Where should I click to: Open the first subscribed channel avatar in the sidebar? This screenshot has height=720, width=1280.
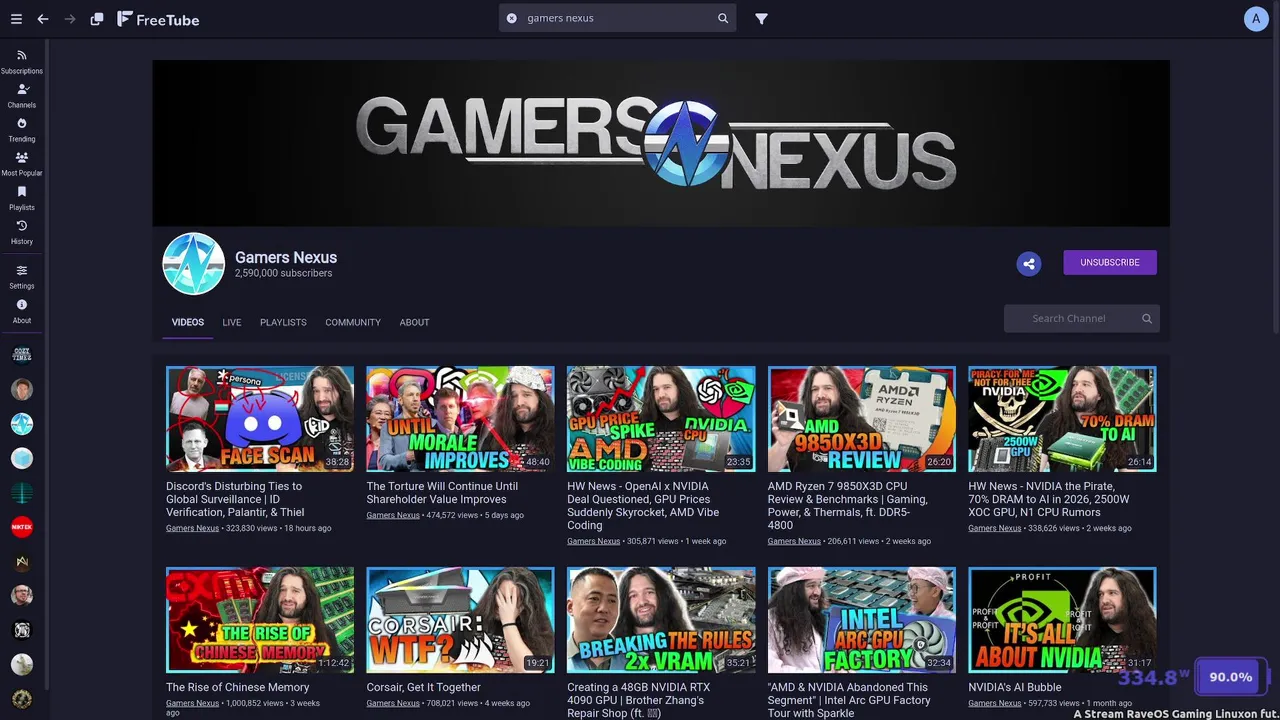pyautogui.click(x=22, y=355)
